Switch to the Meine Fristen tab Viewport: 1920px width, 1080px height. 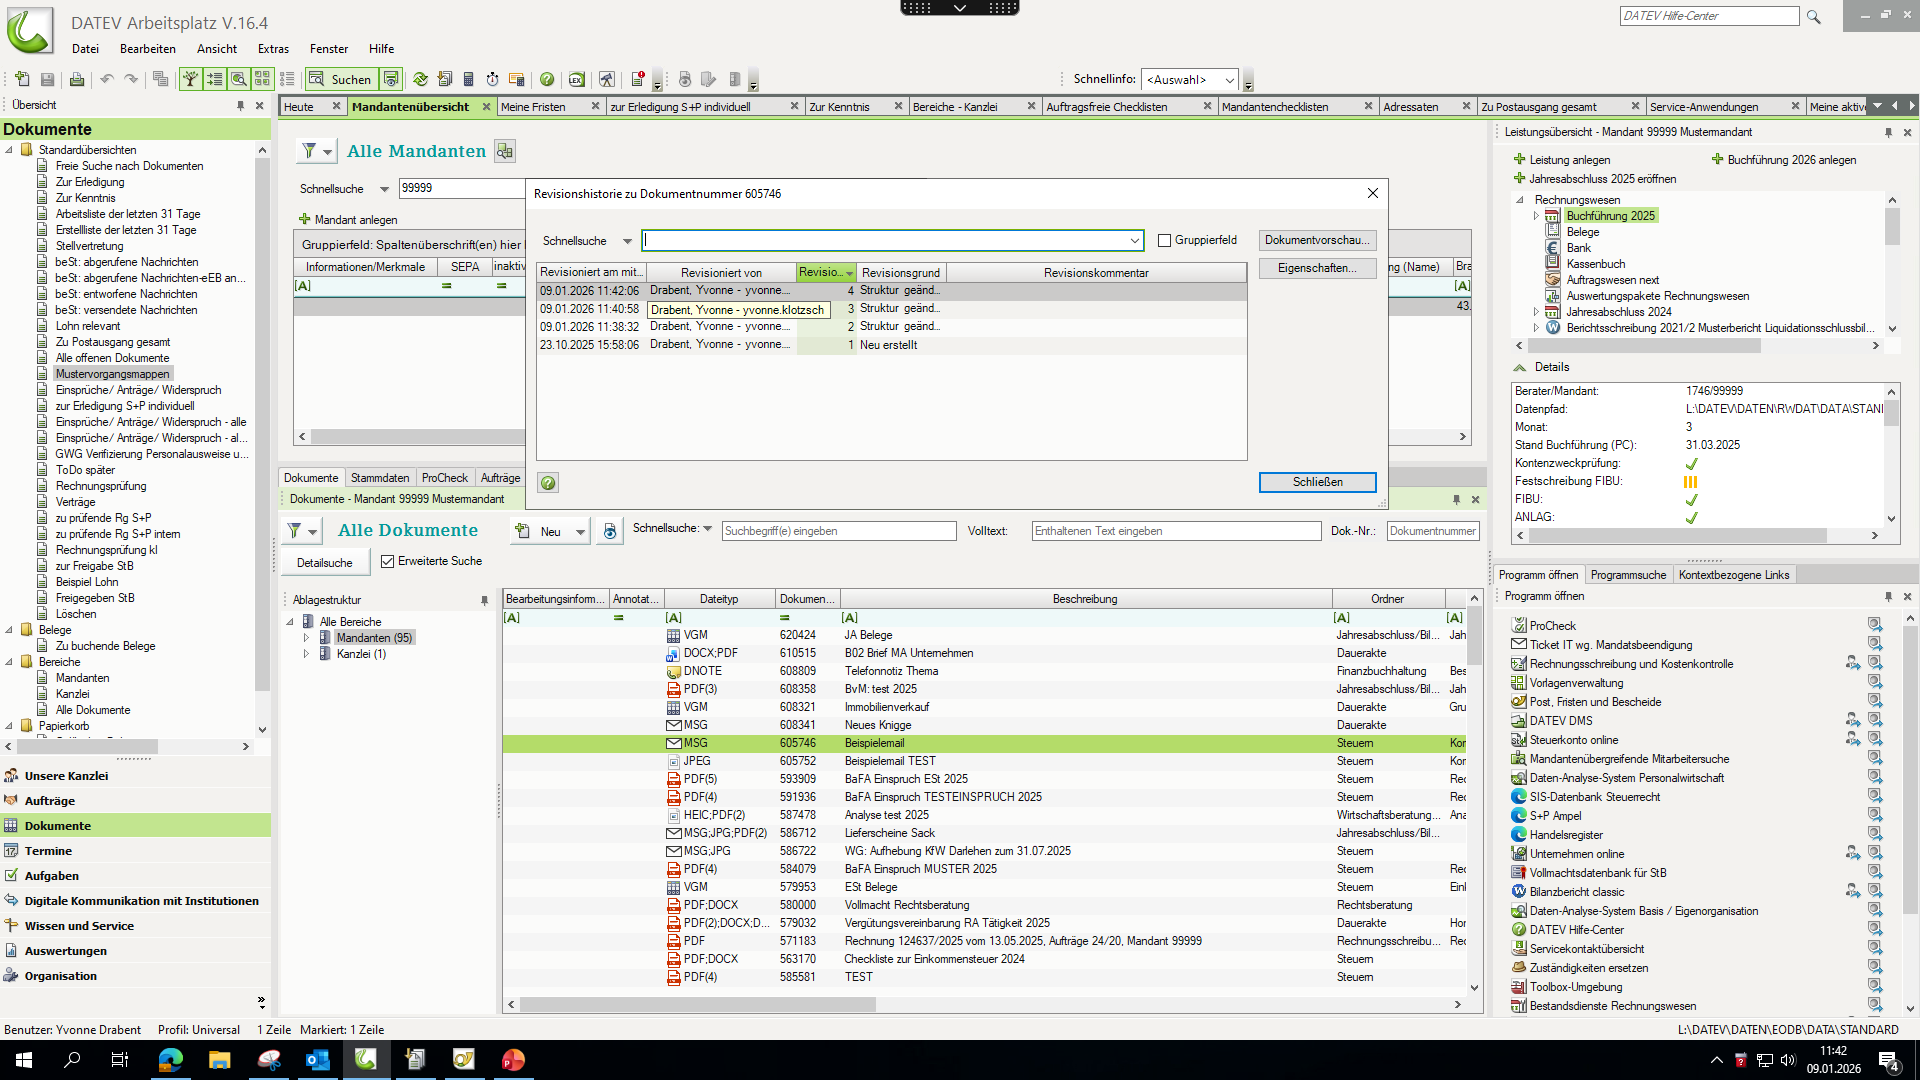(x=534, y=107)
